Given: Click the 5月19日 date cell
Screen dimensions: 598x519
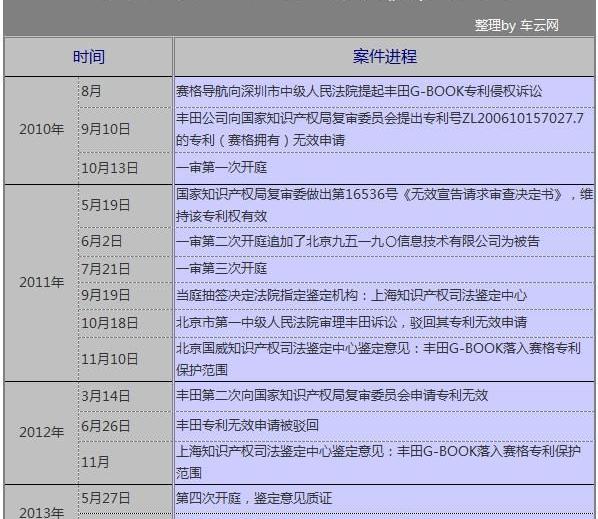Looking at the screenshot, I should coord(125,206).
